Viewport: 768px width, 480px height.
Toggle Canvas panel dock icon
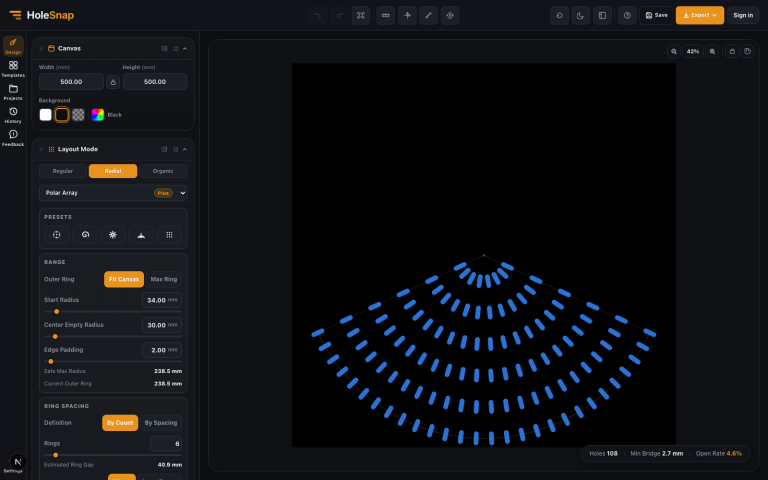pyautogui.click(x=164, y=48)
